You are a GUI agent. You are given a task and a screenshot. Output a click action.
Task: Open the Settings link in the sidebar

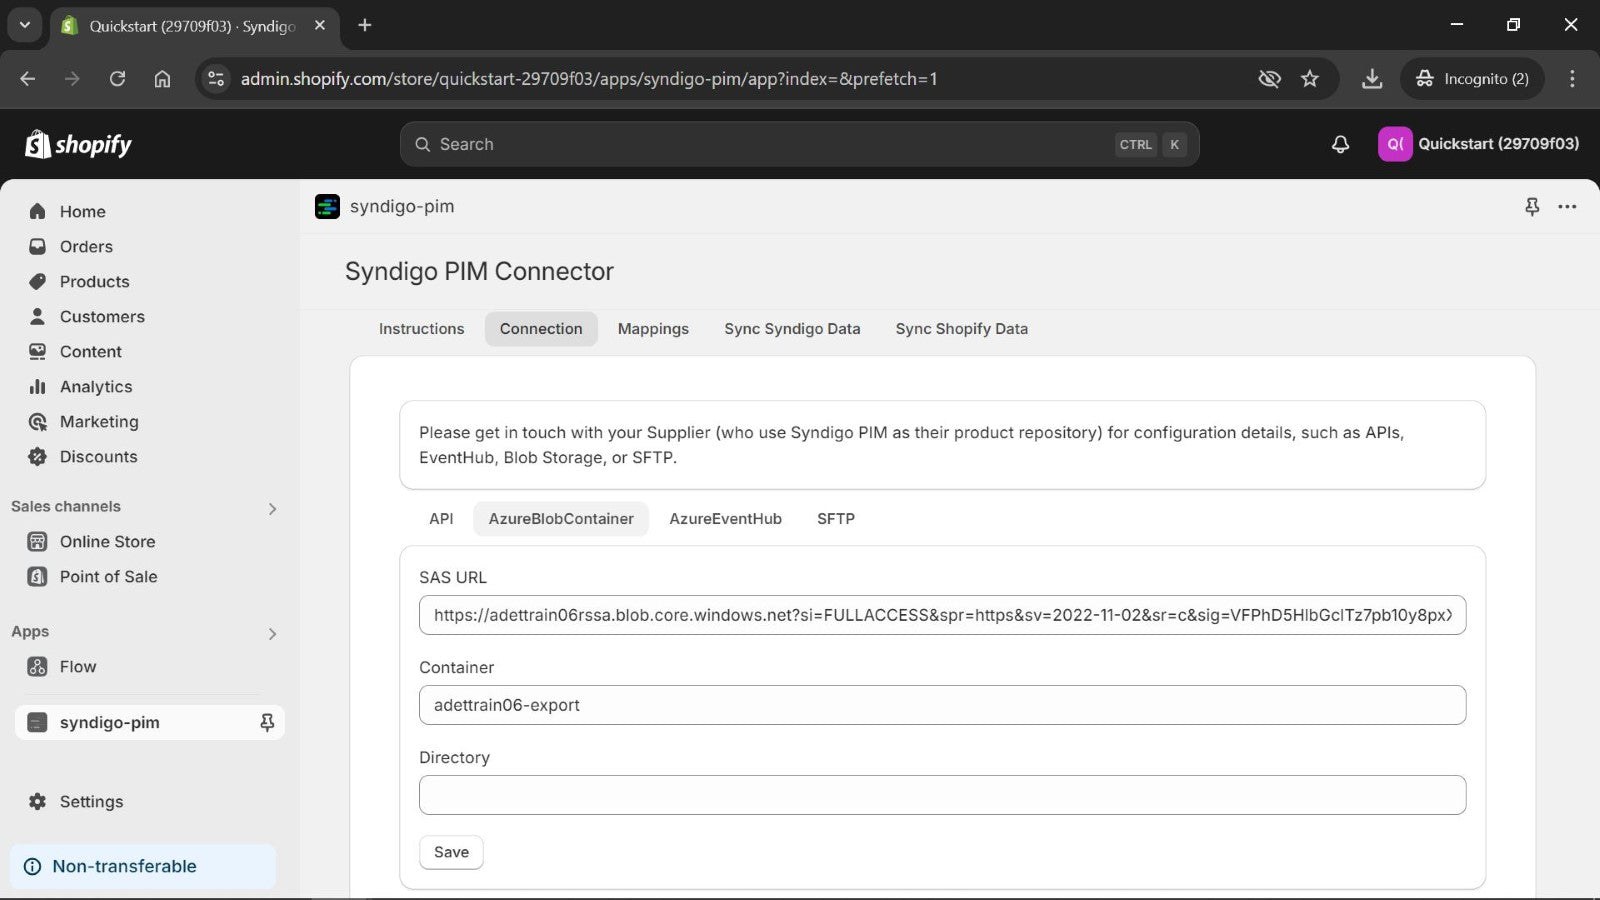91,801
